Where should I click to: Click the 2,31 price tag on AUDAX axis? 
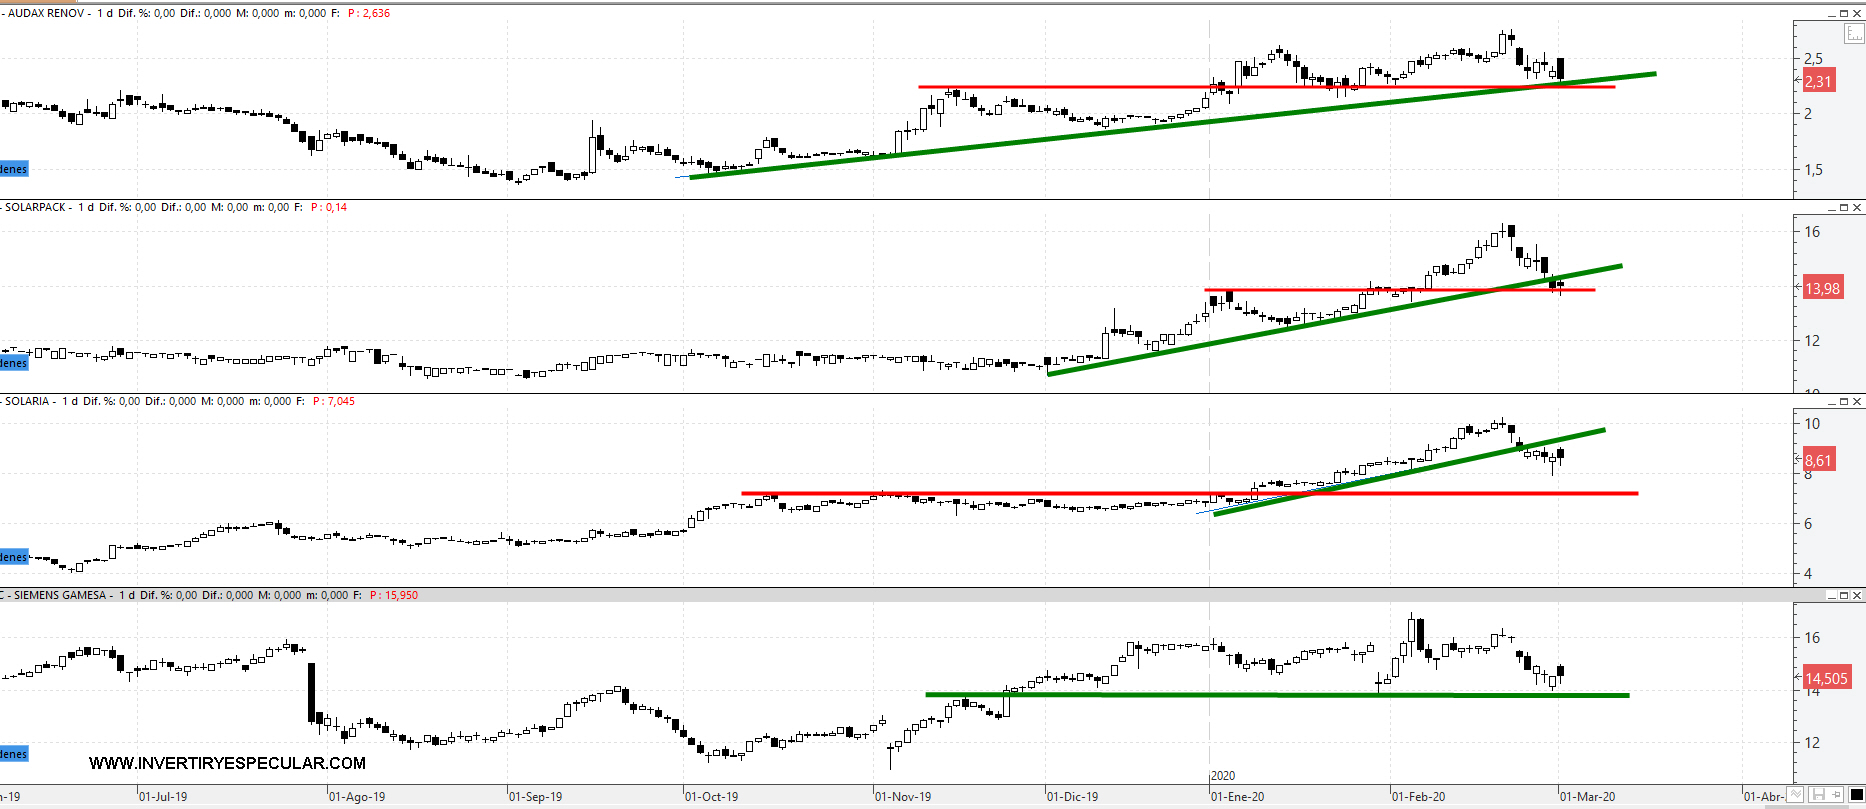point(1818,81)
